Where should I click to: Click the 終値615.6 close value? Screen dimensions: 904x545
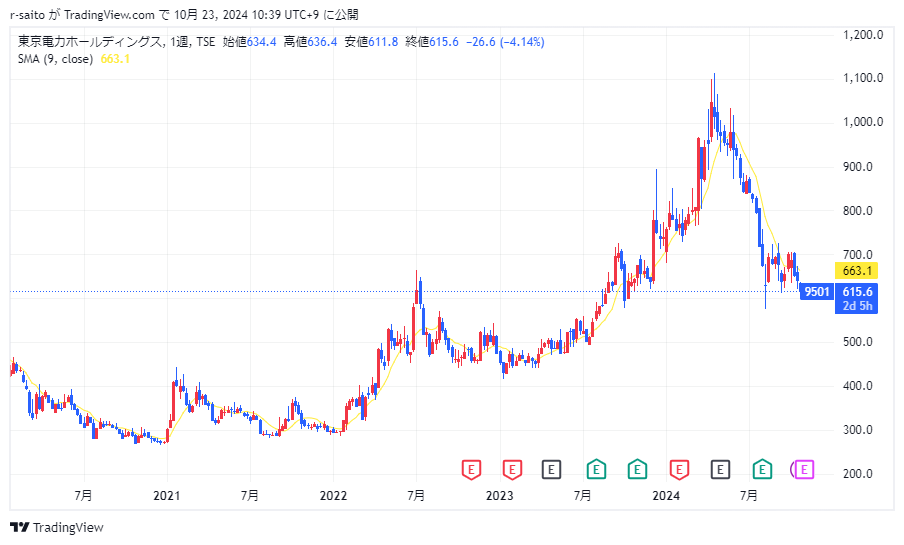tap(432, 42)
